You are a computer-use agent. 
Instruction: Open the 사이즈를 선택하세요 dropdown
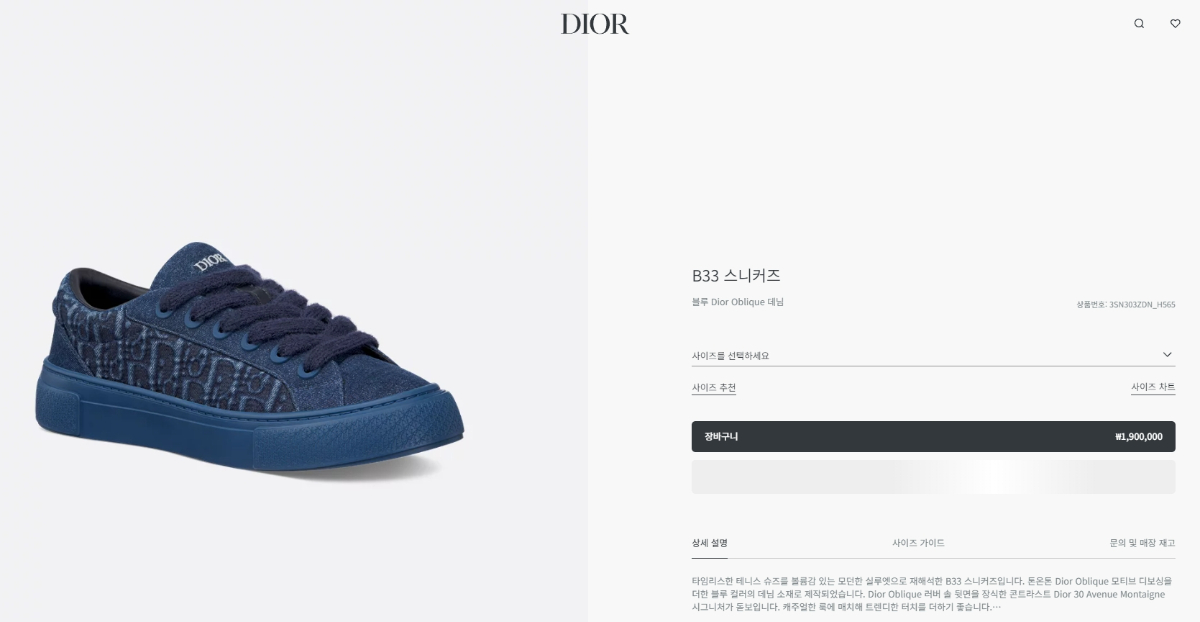pos(933,355)
